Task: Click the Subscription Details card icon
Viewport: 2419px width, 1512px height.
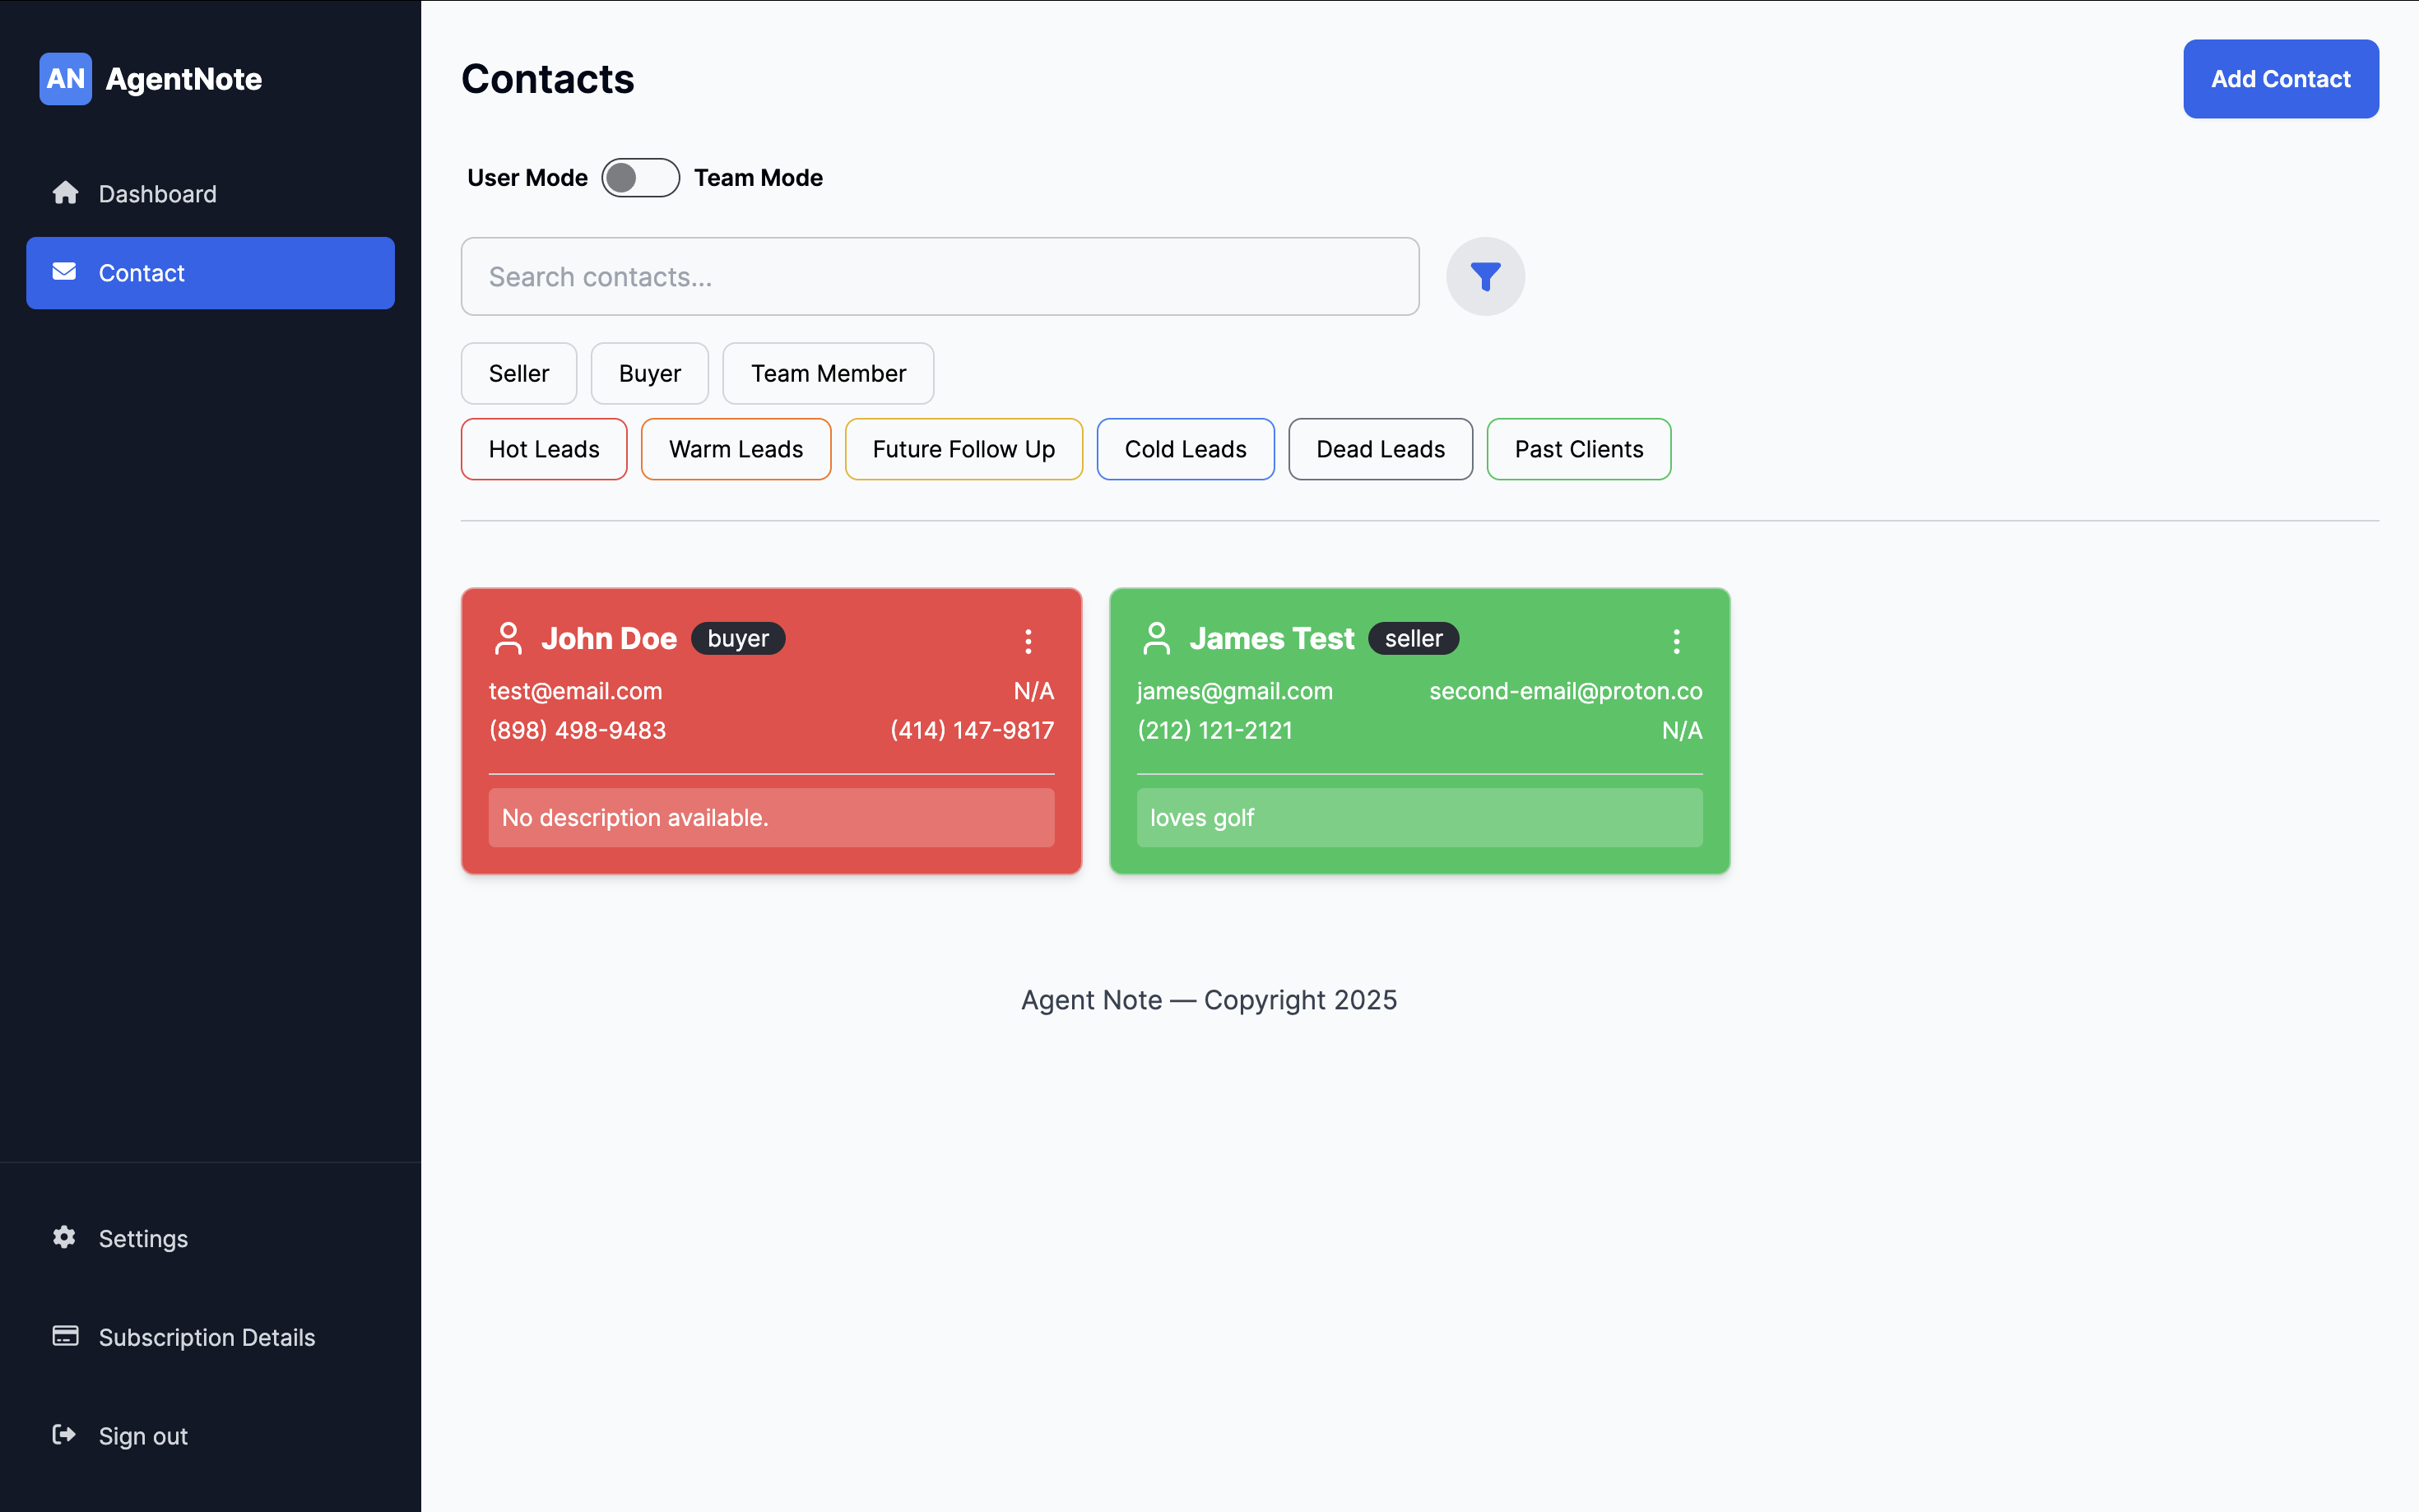Action: point(64,1336)
